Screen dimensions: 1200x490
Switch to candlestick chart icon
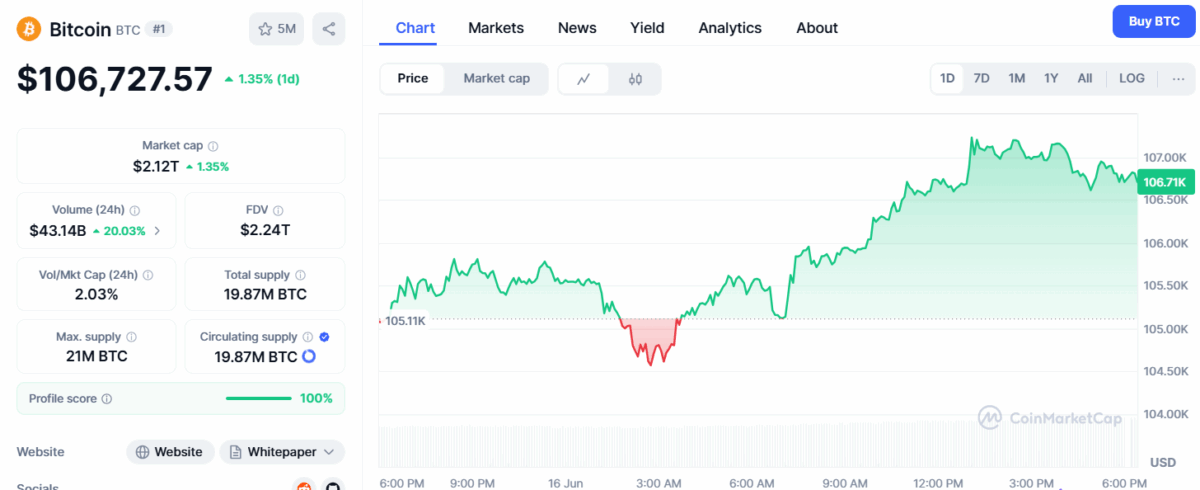point(635,79)
